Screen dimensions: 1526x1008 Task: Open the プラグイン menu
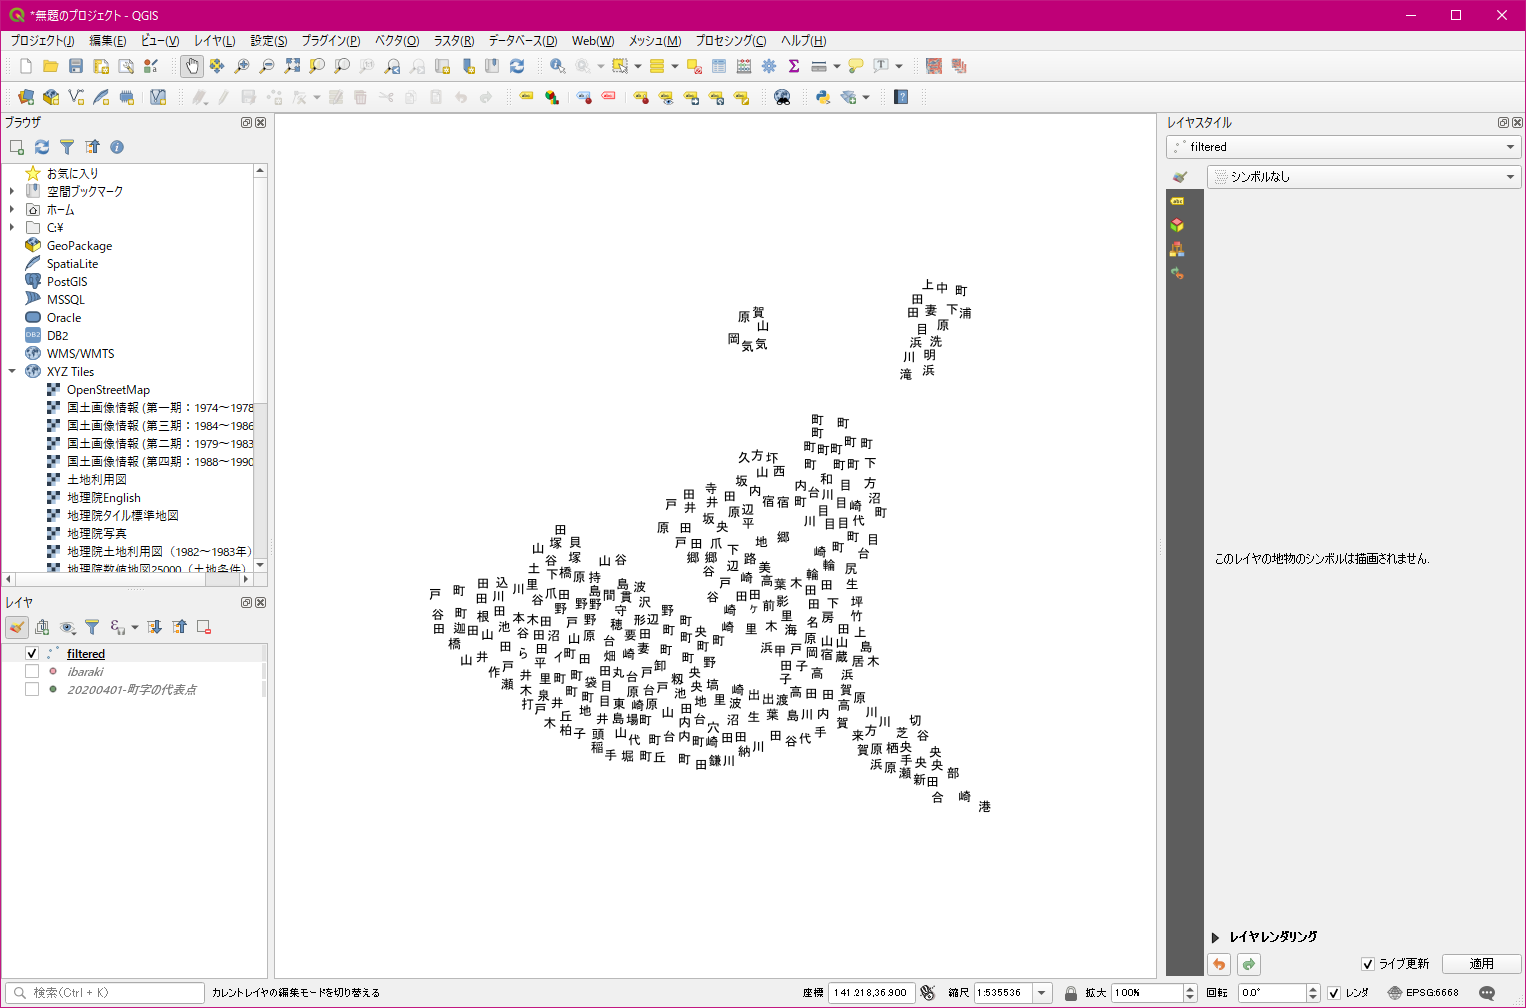(x=330, y=41)
